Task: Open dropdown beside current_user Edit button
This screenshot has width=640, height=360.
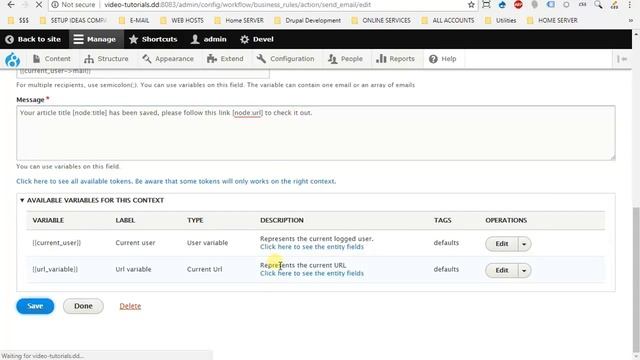Action: 524,244
